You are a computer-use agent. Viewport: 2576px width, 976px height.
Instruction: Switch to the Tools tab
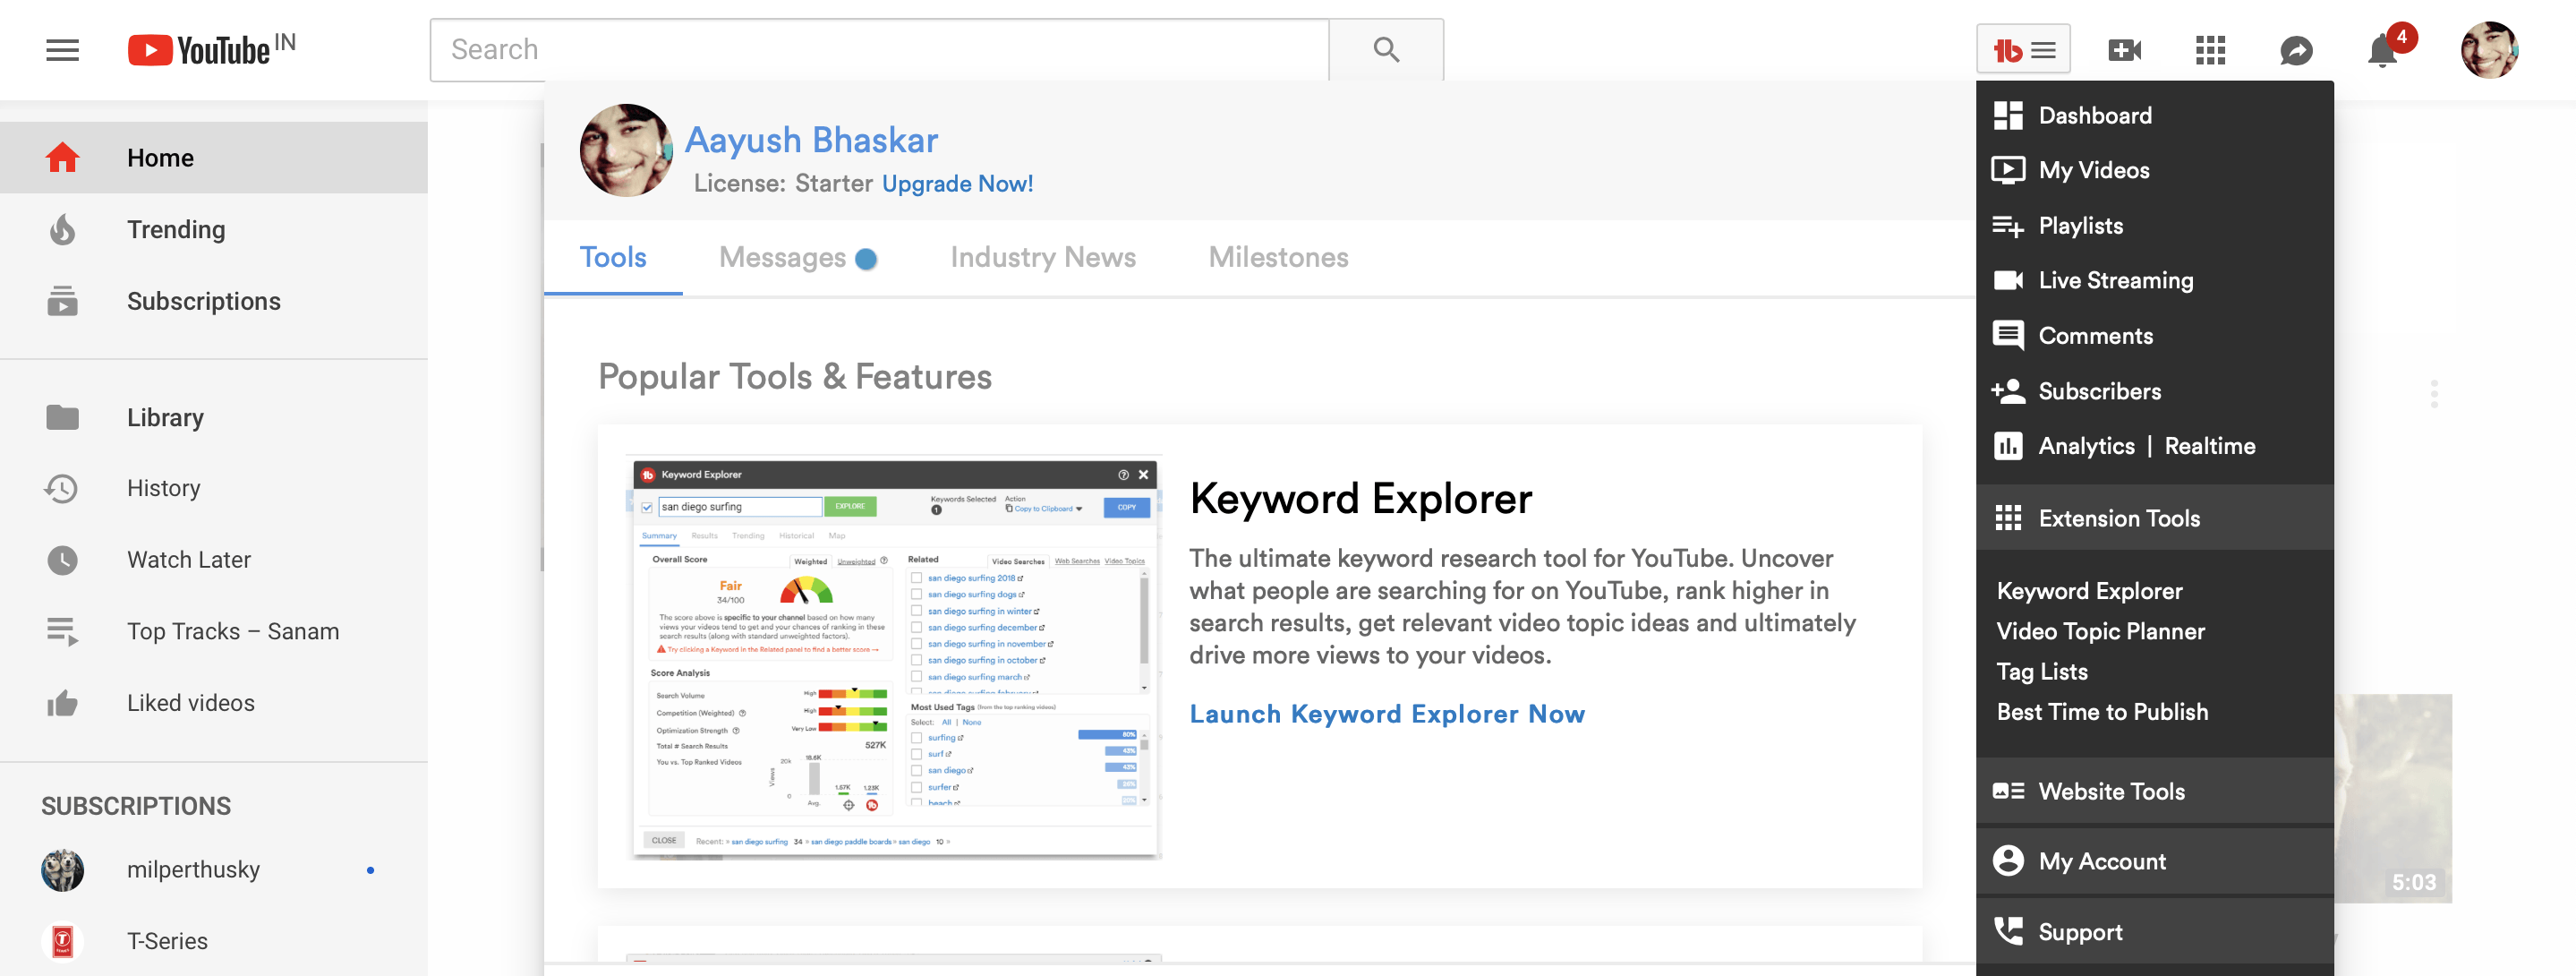[x=613, y=257]
